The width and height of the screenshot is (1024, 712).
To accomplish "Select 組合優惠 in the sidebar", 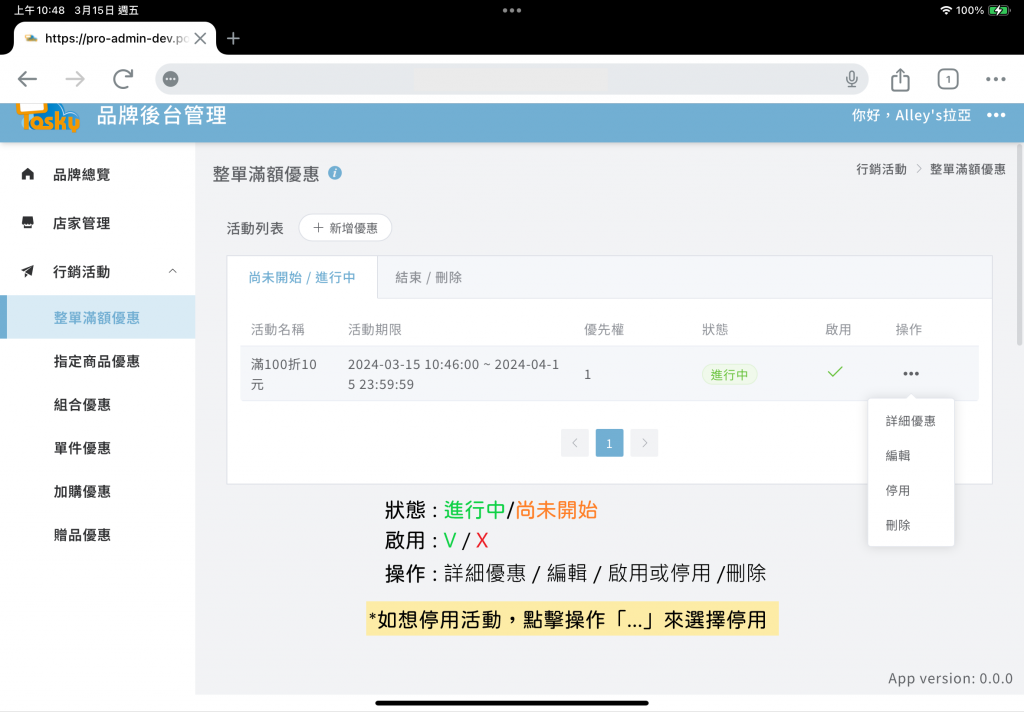I will point(82,404).
